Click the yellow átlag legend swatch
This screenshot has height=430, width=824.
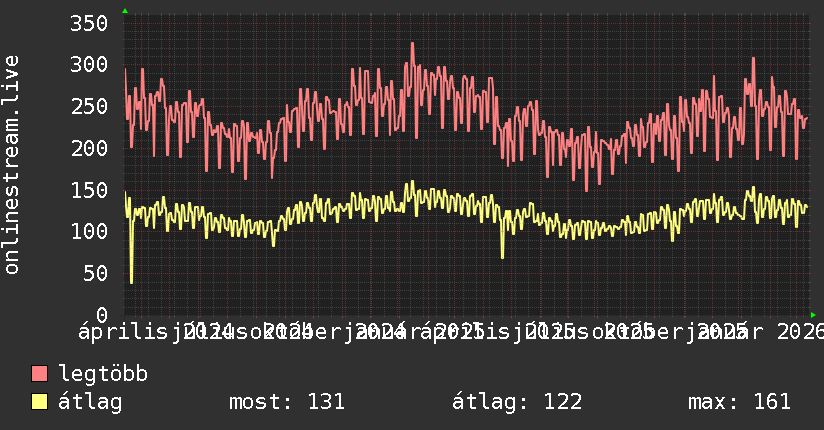[39, 402]
